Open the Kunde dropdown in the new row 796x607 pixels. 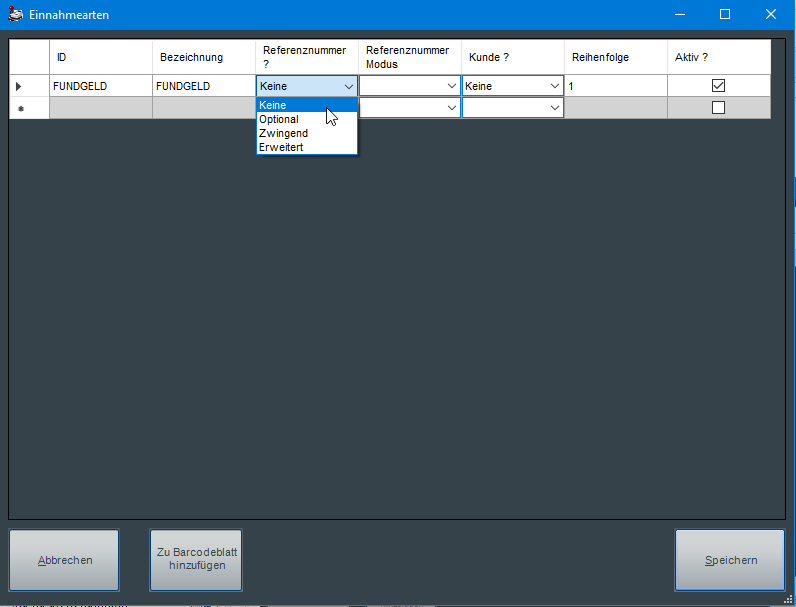554,108
